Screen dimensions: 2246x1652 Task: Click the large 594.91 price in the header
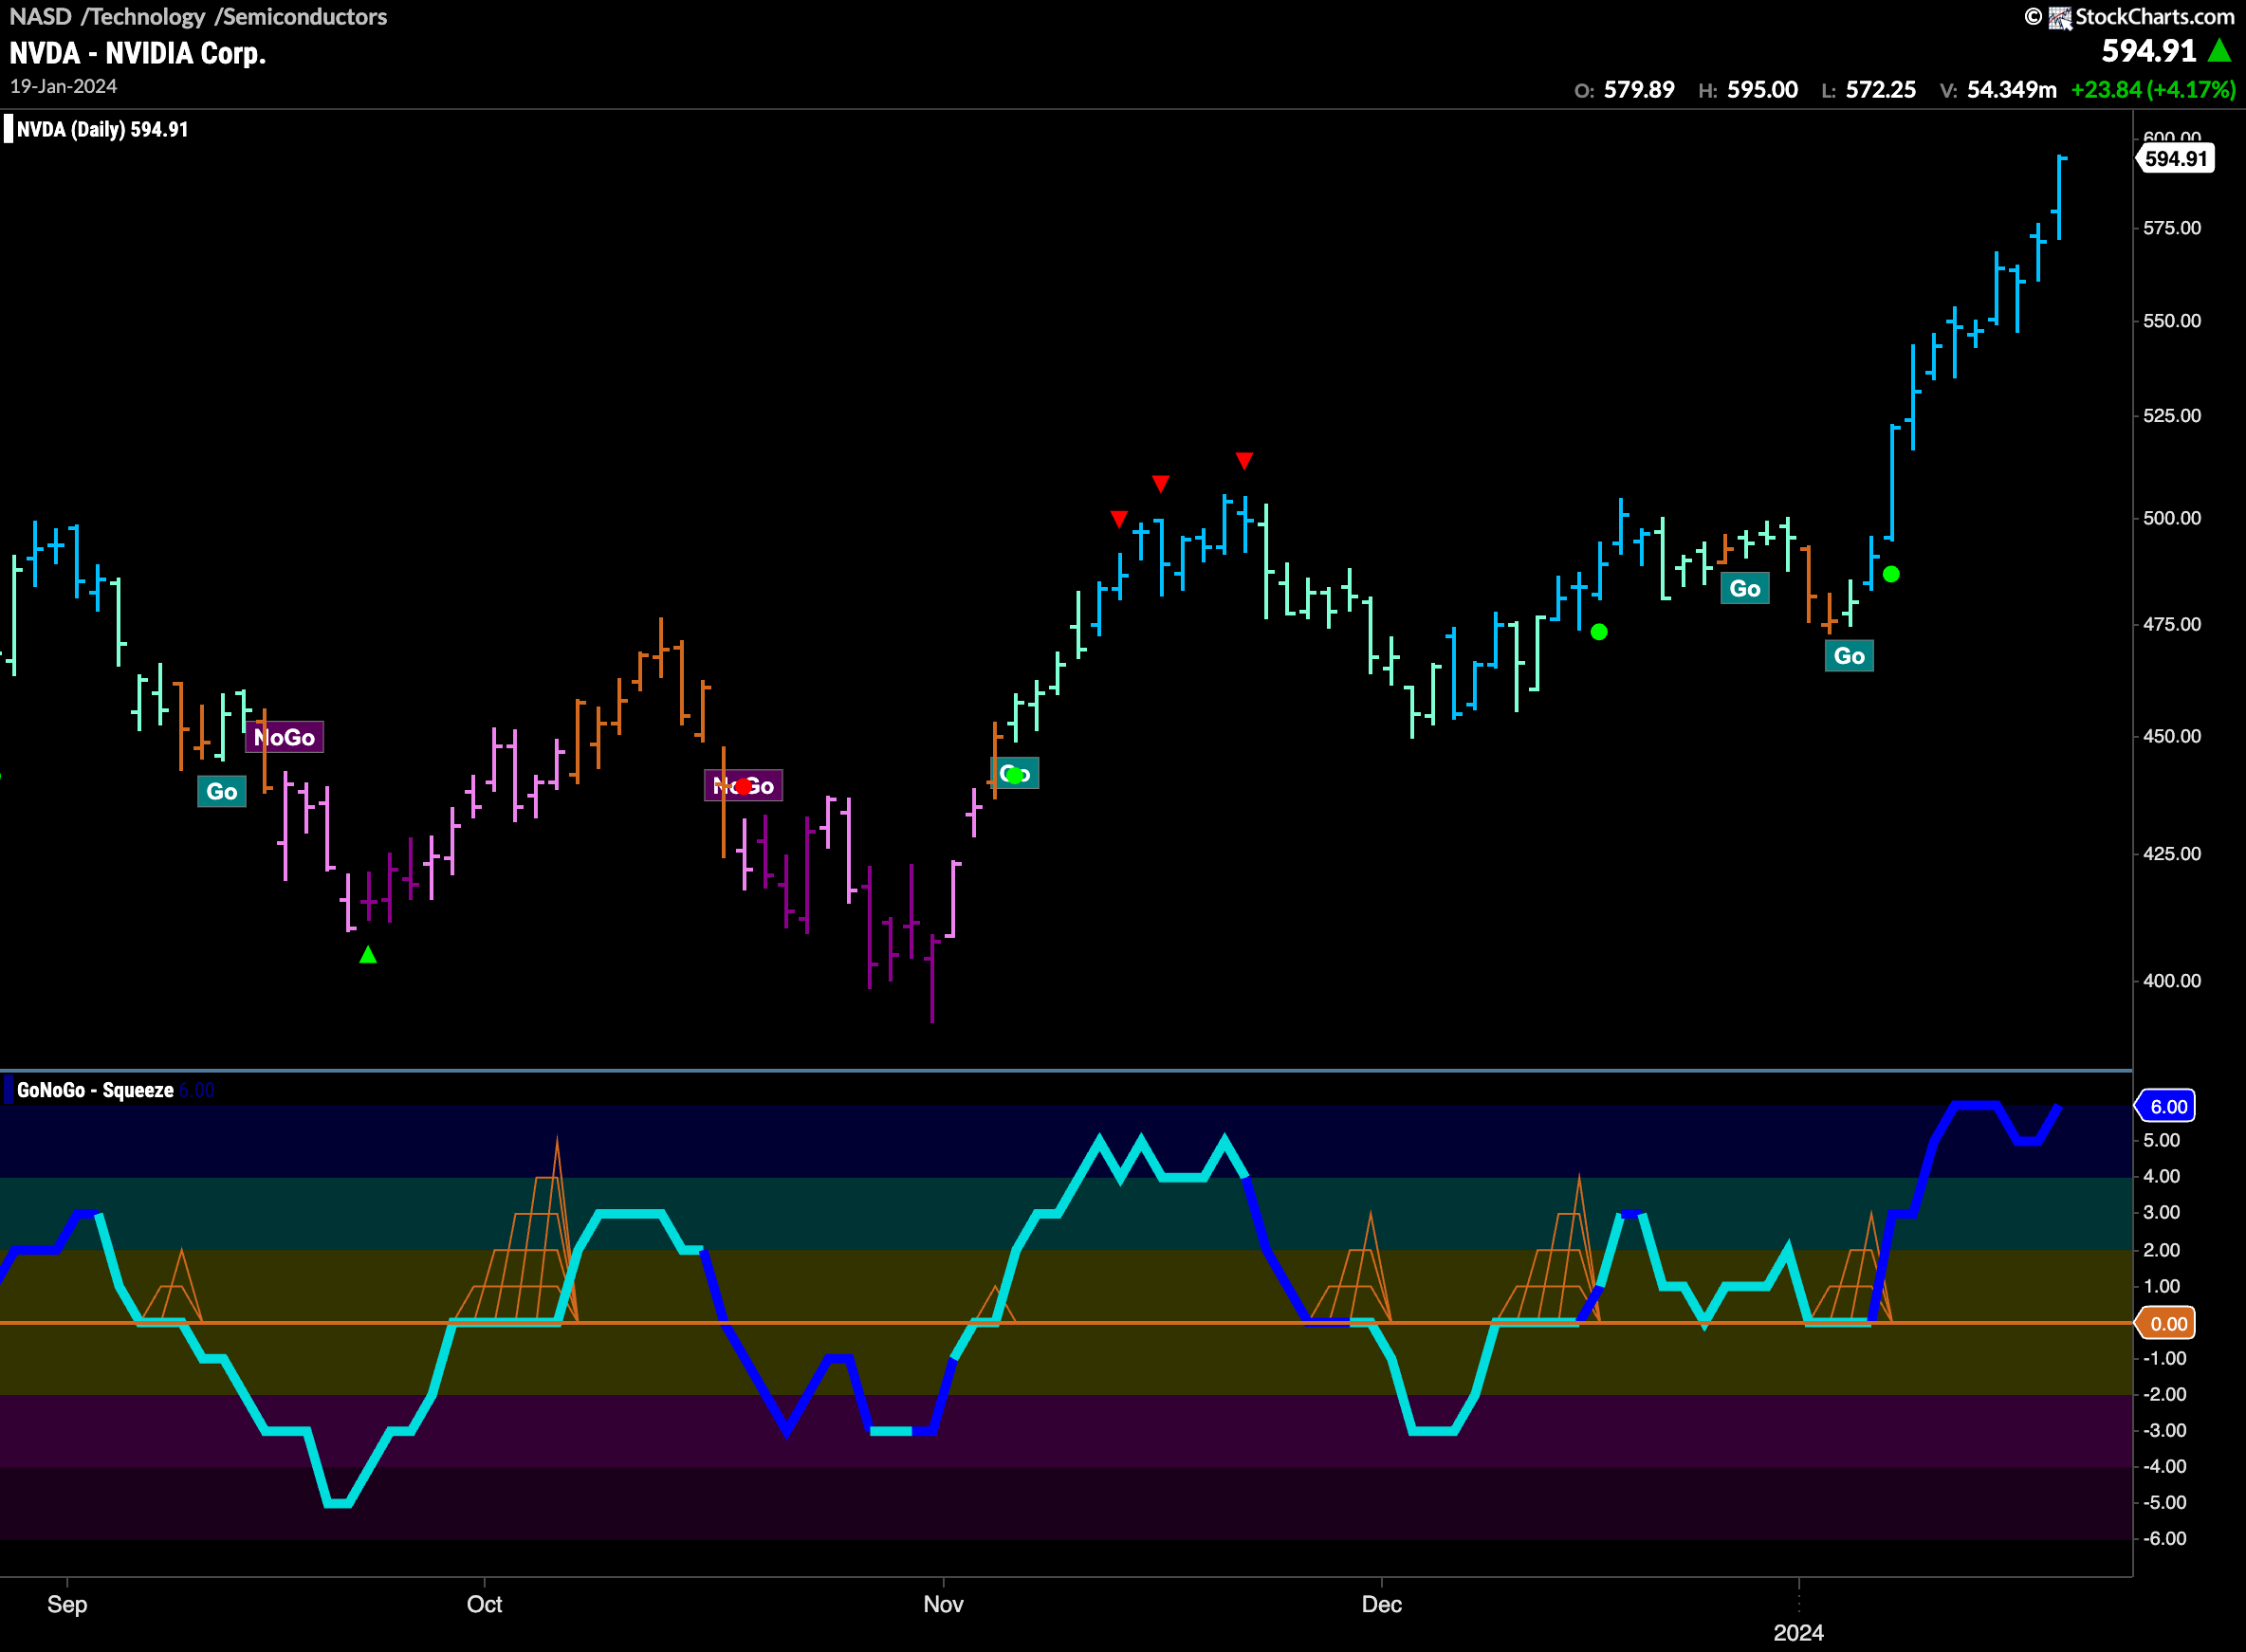(x=2149, y=51)
